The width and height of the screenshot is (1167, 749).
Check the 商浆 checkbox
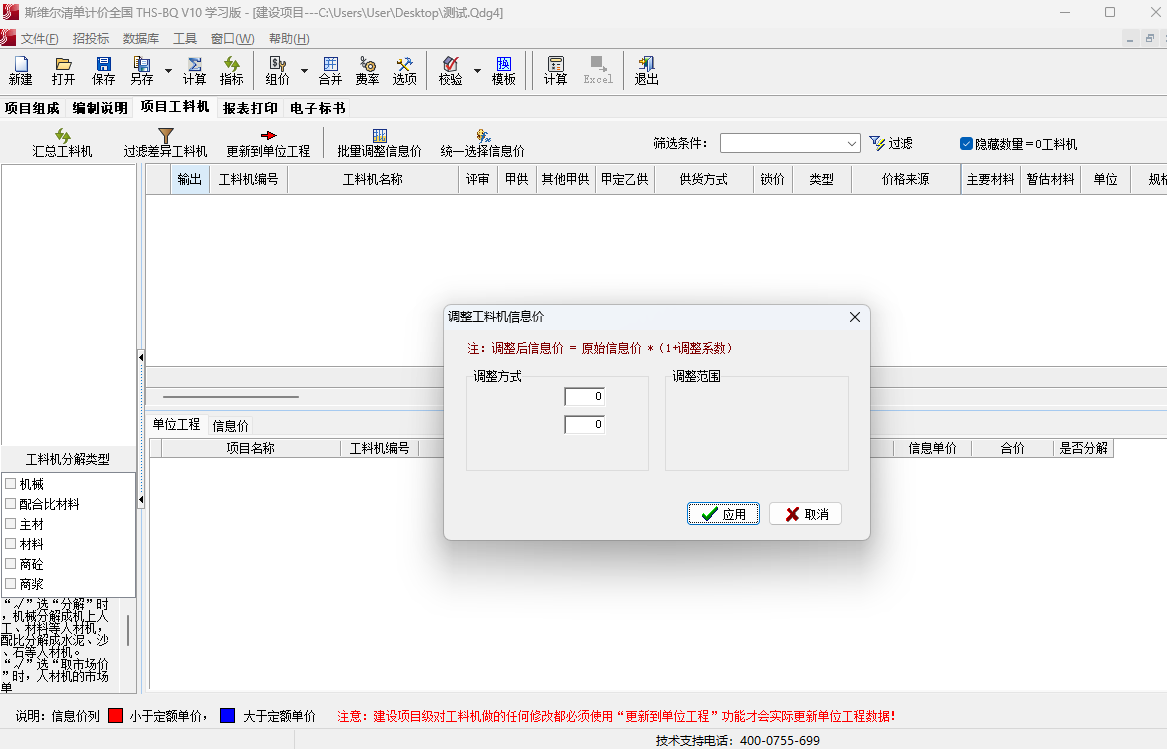tap(10, 584)
